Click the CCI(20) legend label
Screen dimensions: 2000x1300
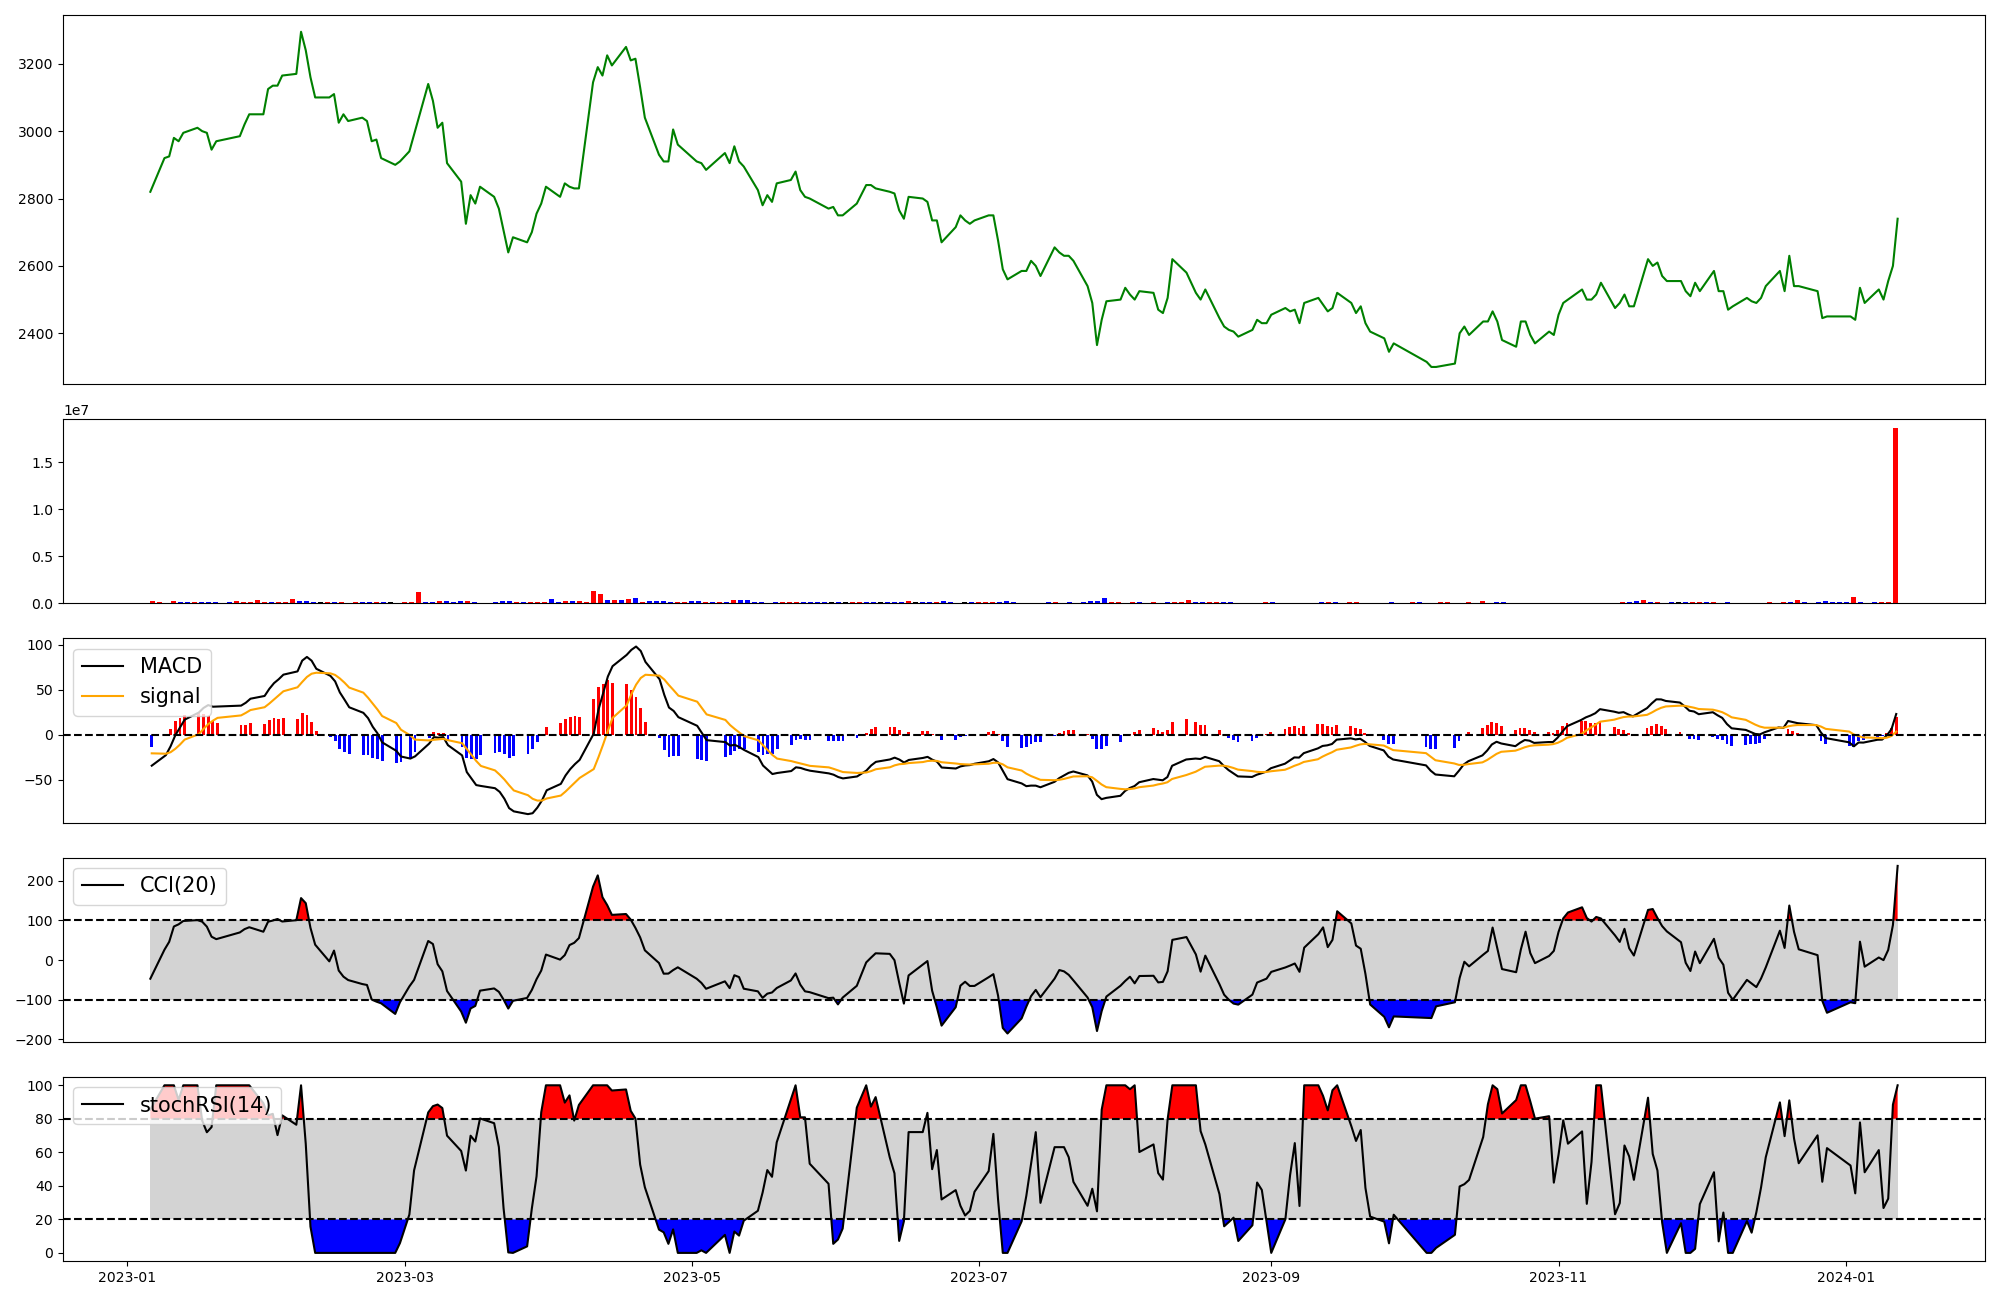pos(177,886)
